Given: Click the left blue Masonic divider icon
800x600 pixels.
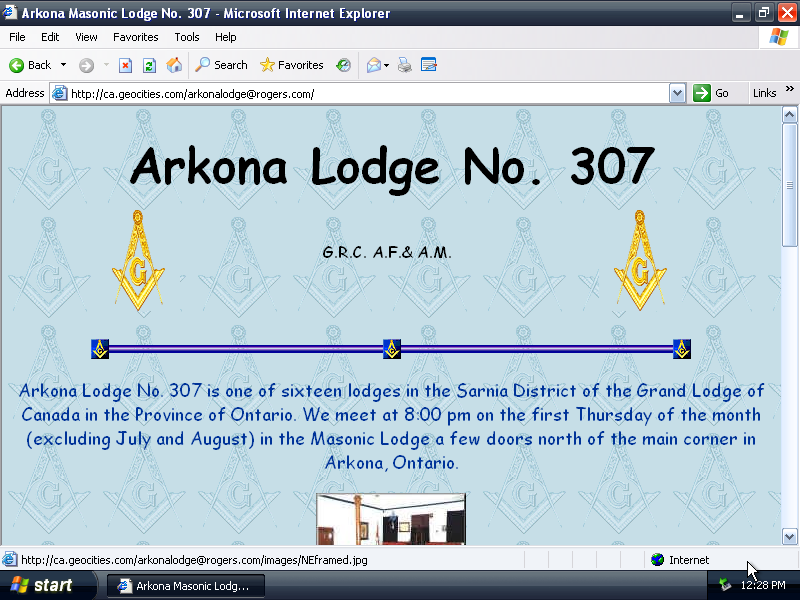Looking at the screenshot, I should pyautogui.click(x=100, y=349).
